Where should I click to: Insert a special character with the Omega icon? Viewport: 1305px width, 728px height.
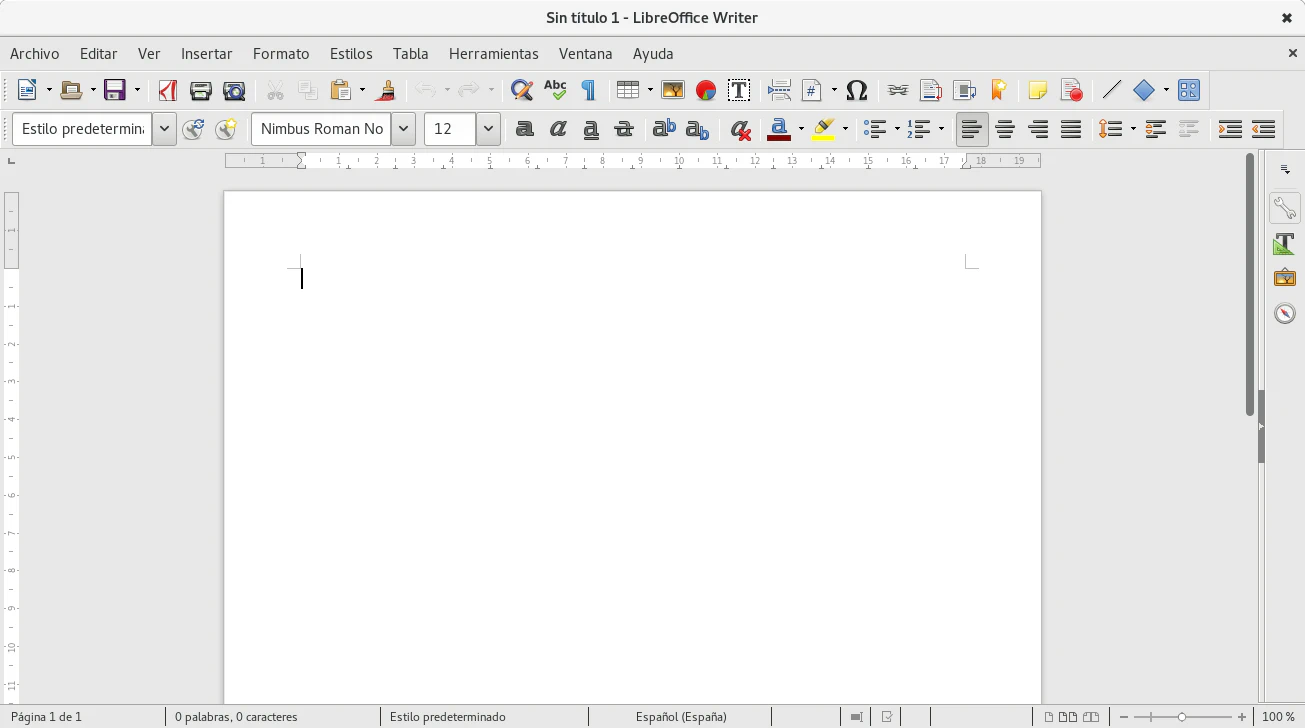pyautogui.click(x=856, y=91)
